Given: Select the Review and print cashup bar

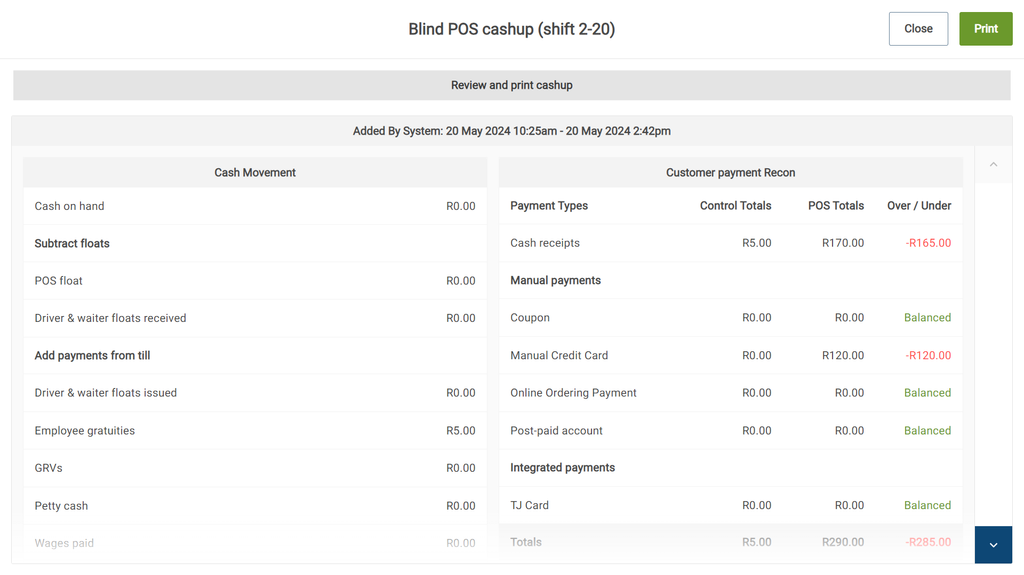Looking at the screenshot, I should tap(511, 85).
